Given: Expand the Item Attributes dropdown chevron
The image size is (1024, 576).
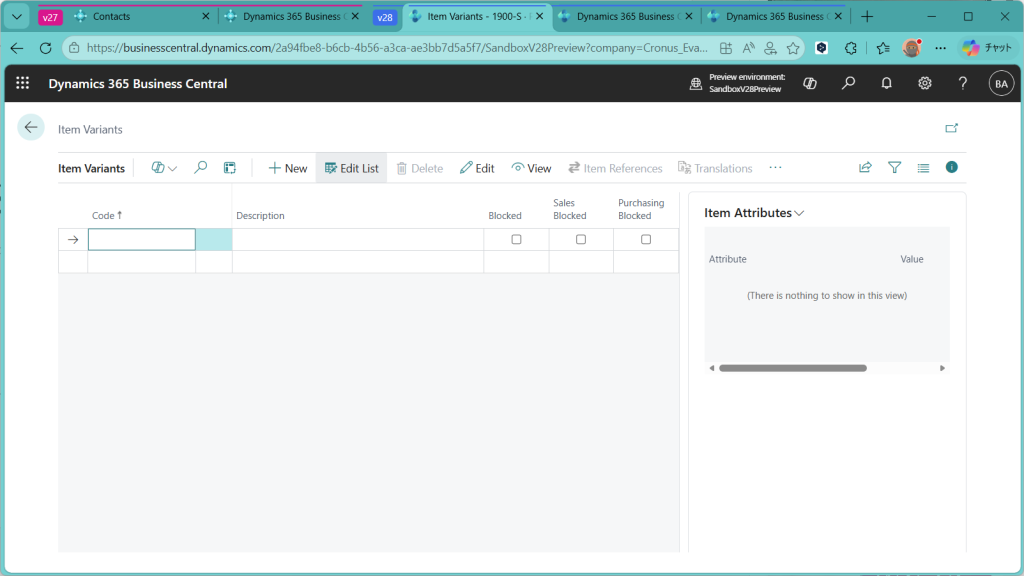Looking at the screenshot, I should (x=799, y=213).
